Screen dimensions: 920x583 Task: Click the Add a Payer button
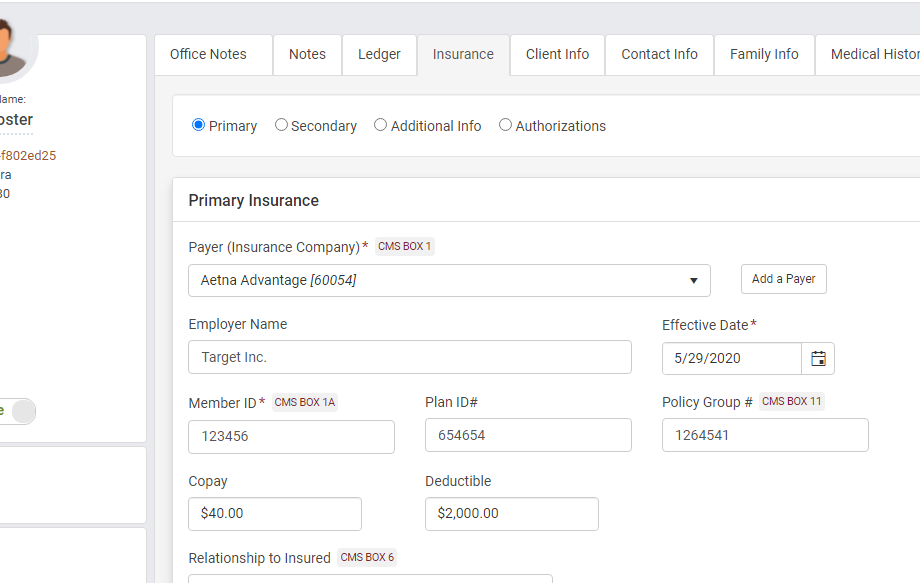coord(783,279)
